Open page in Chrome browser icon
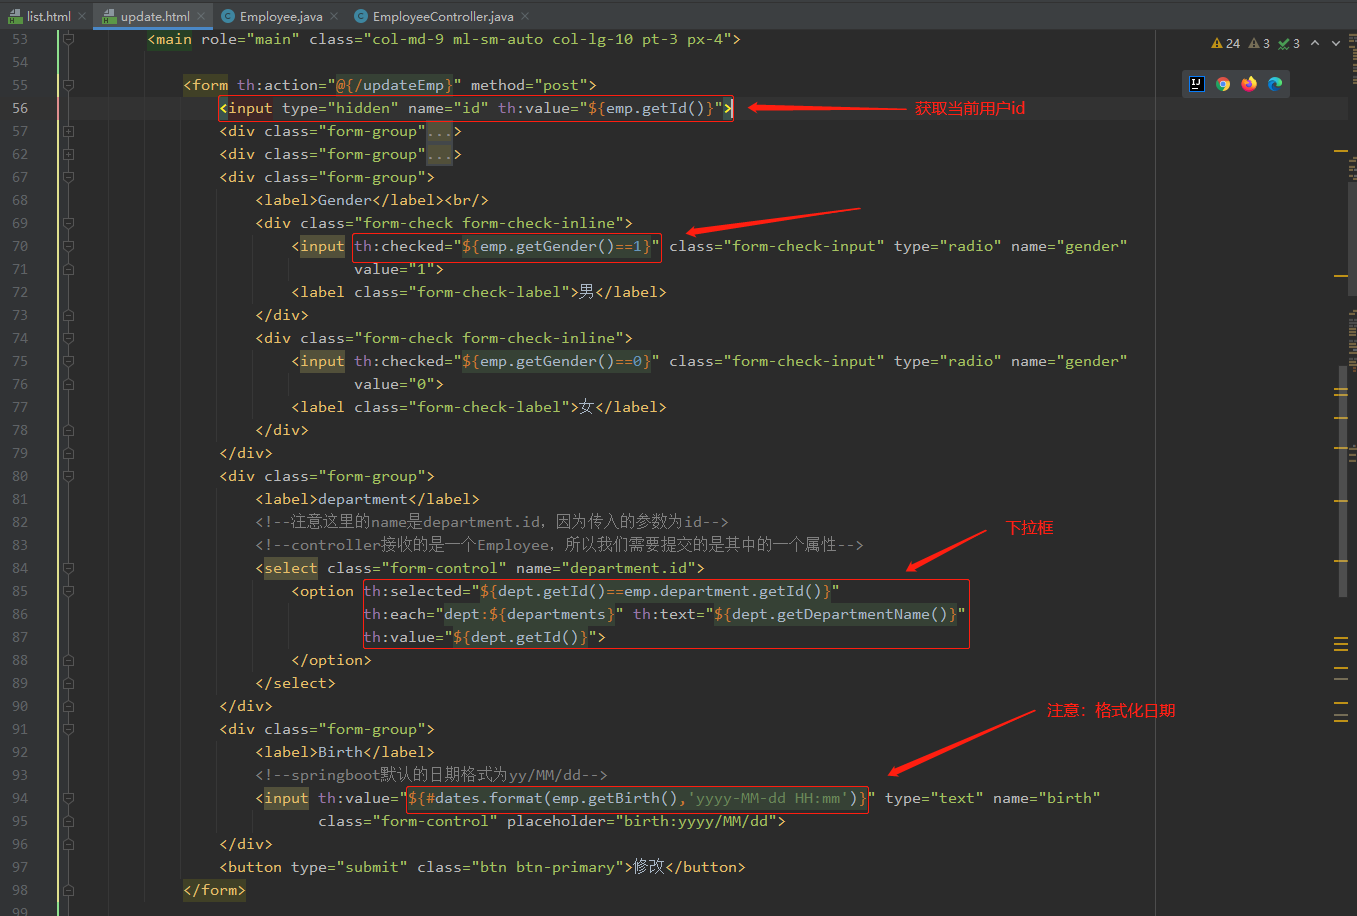This screenshot has height=916, width=1357. click(x=1223, y=84)
